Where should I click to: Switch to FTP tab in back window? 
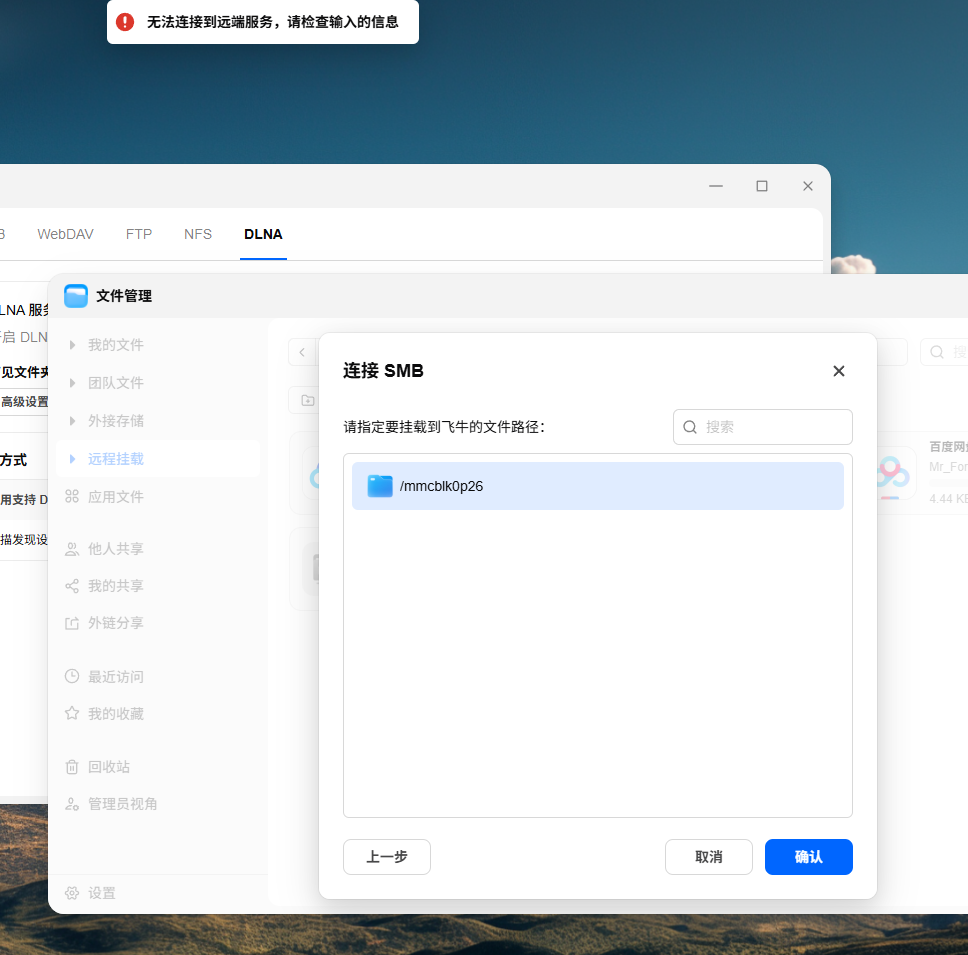point(139,235)
